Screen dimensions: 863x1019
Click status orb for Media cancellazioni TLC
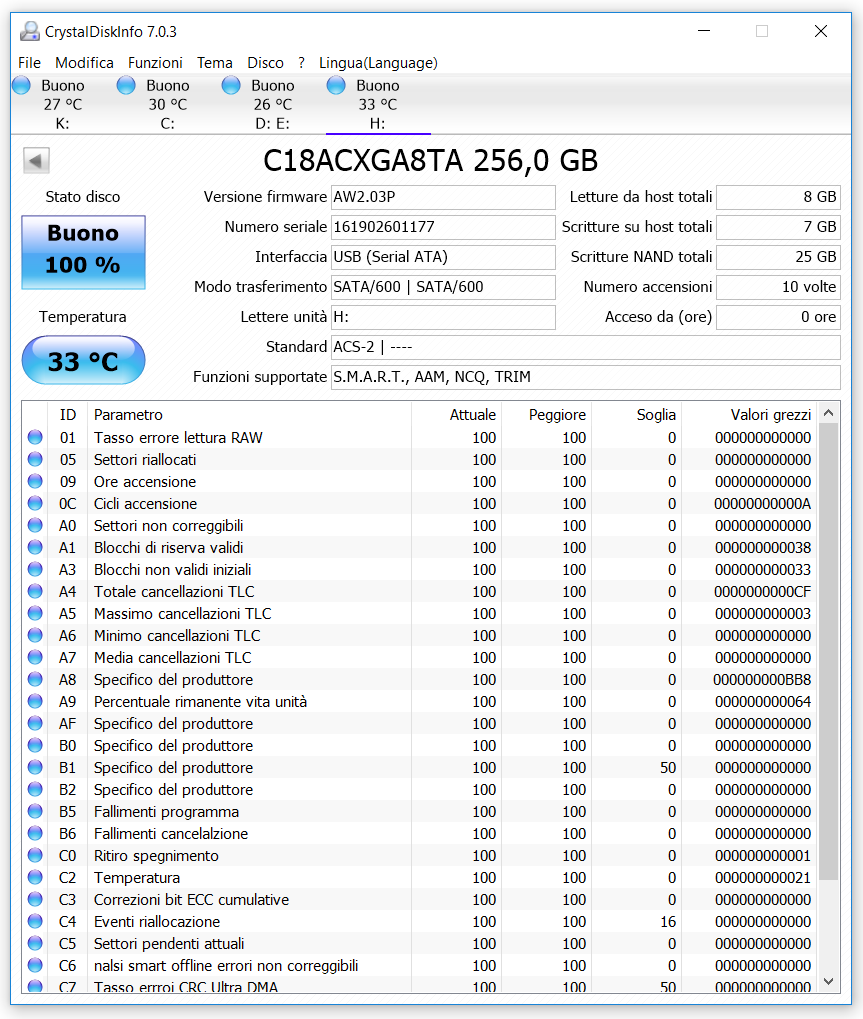click(35, 658)
